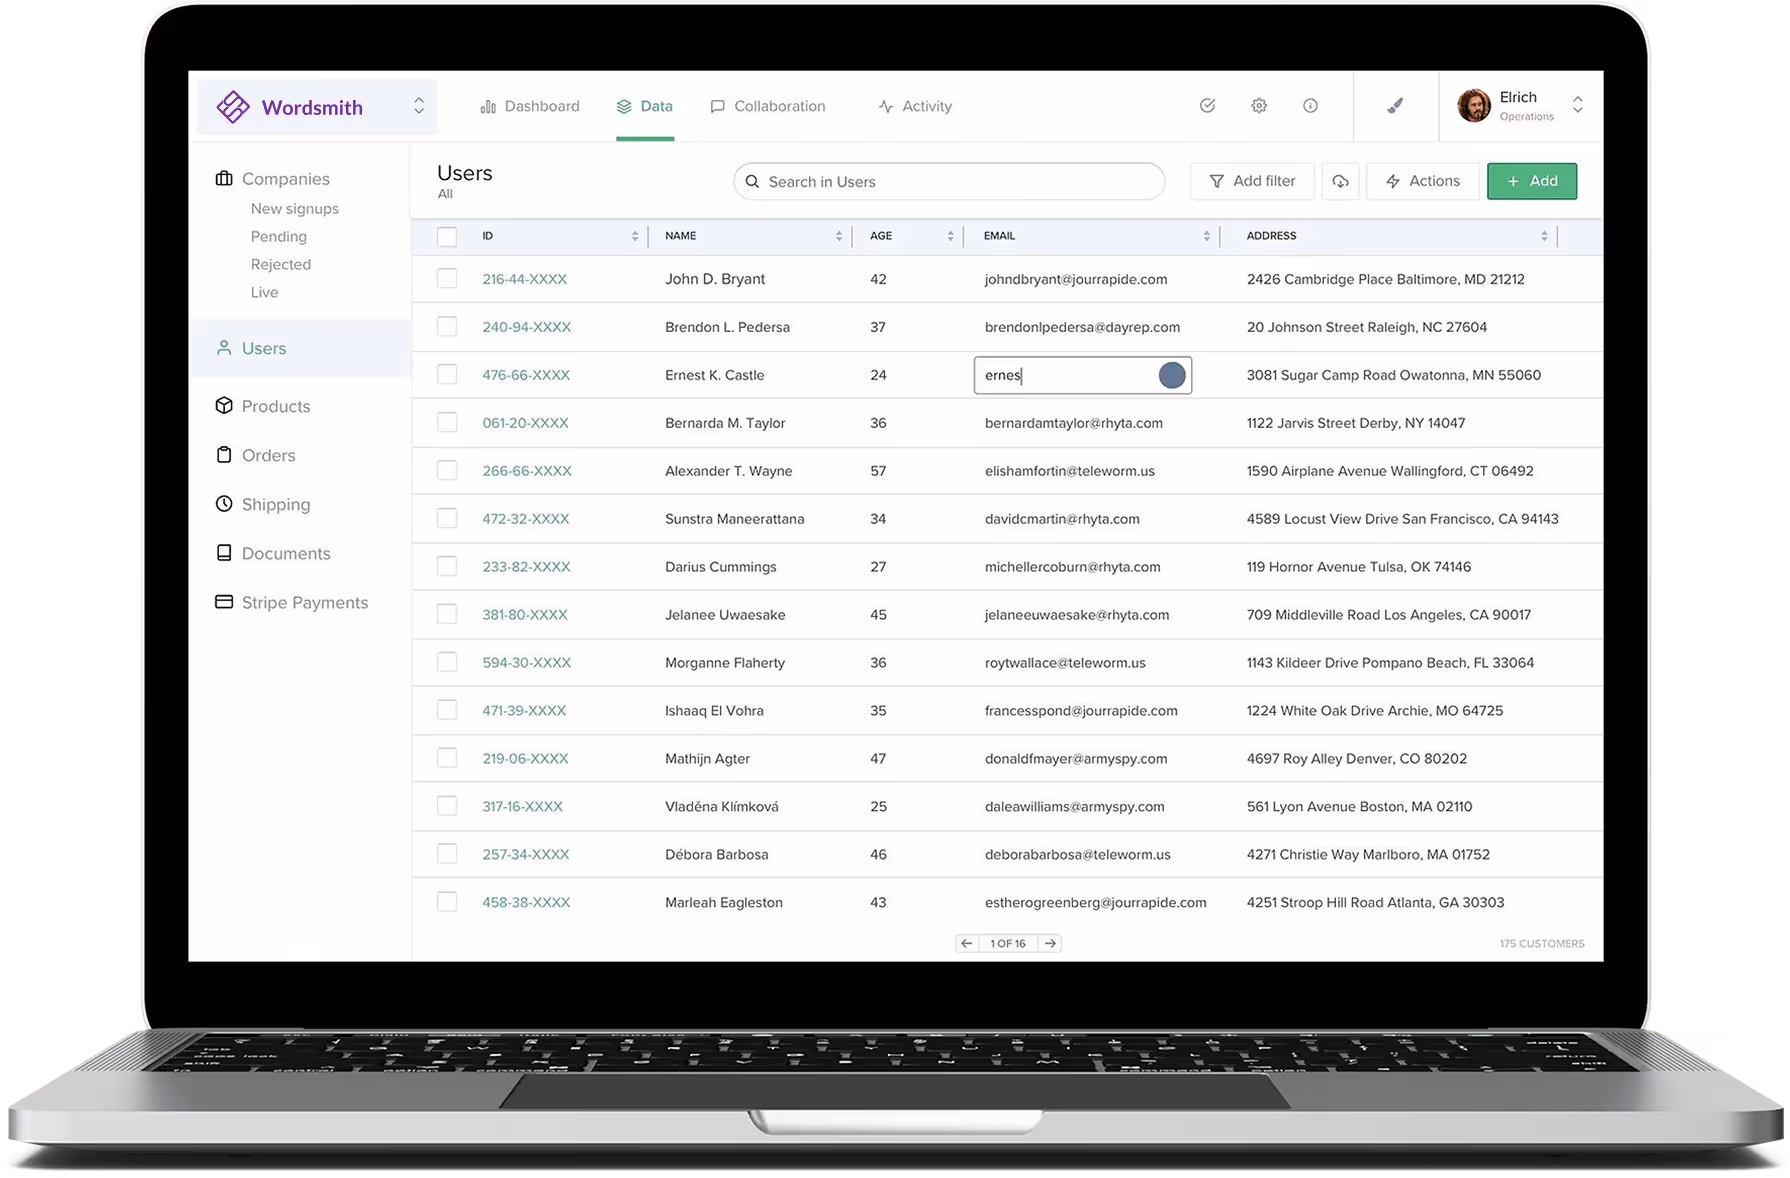Click the search magnifier icon

click(x=752, y=181)
